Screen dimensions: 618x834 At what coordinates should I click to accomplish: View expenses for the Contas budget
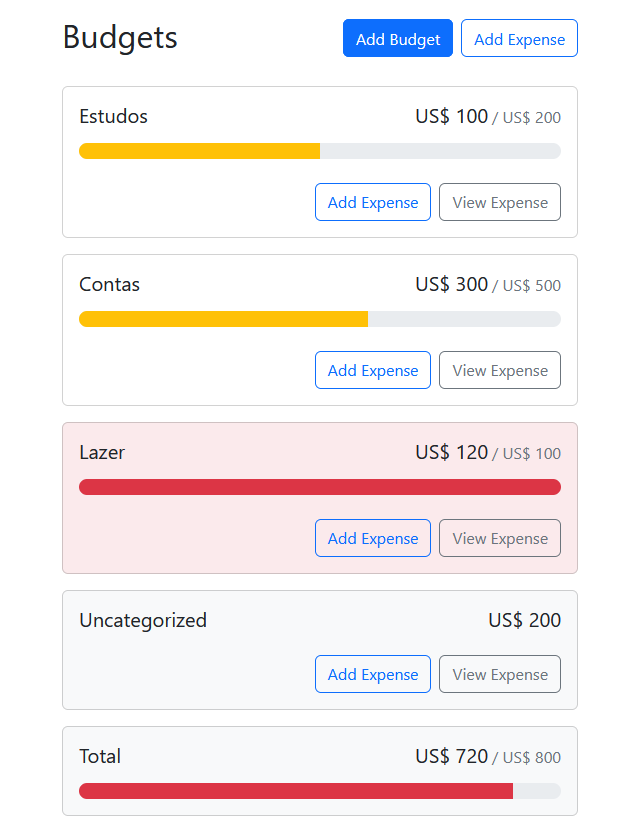point(499,370)
